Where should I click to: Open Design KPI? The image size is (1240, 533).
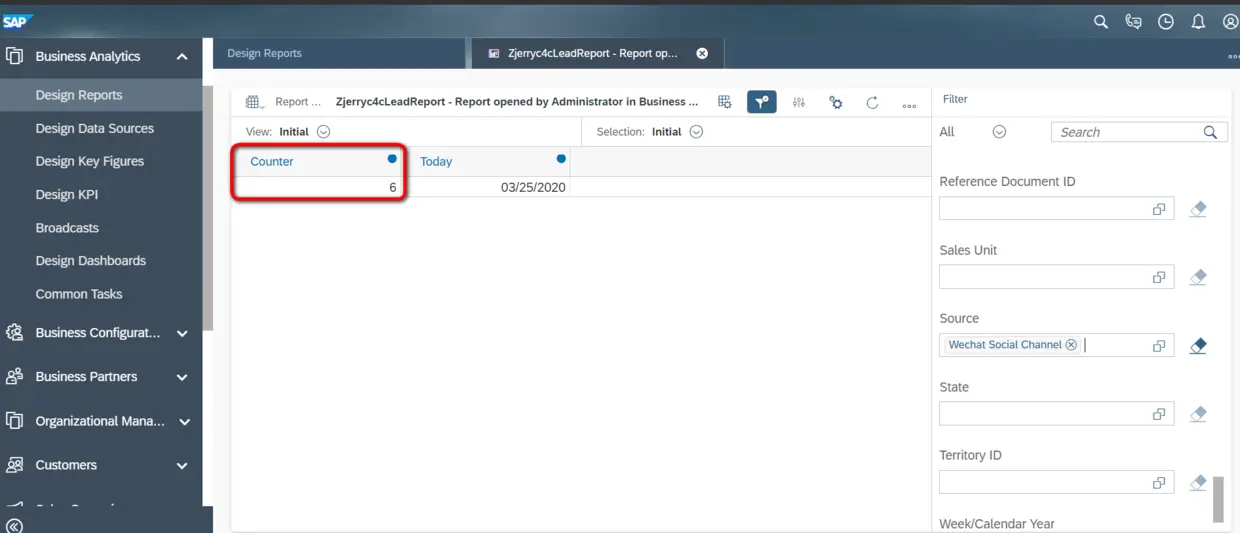(x=67, y=195)
